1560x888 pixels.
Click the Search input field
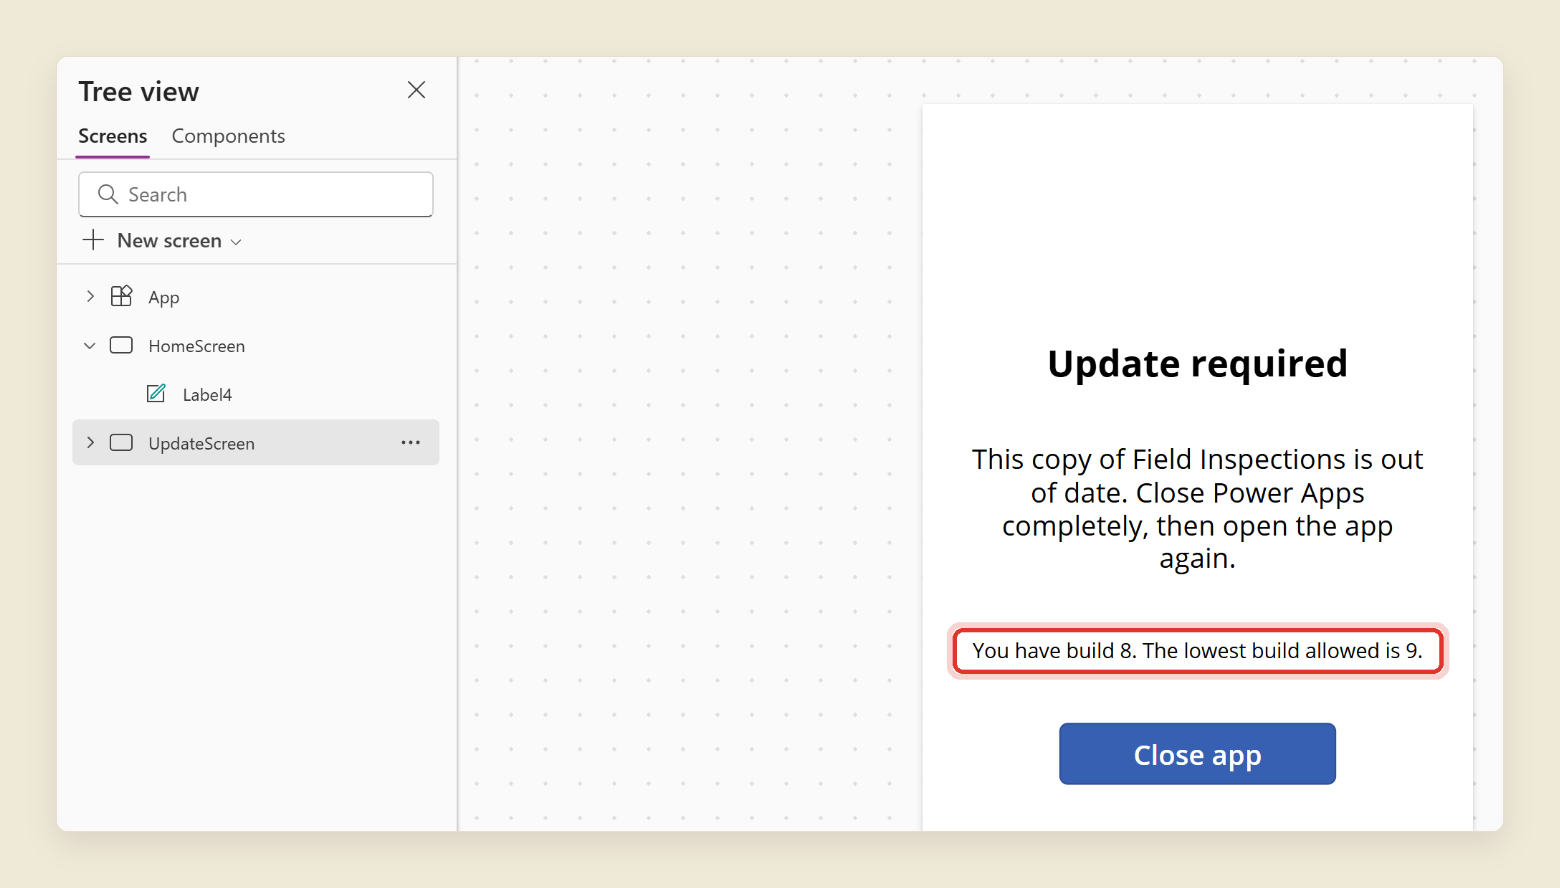tap(256, 194)
